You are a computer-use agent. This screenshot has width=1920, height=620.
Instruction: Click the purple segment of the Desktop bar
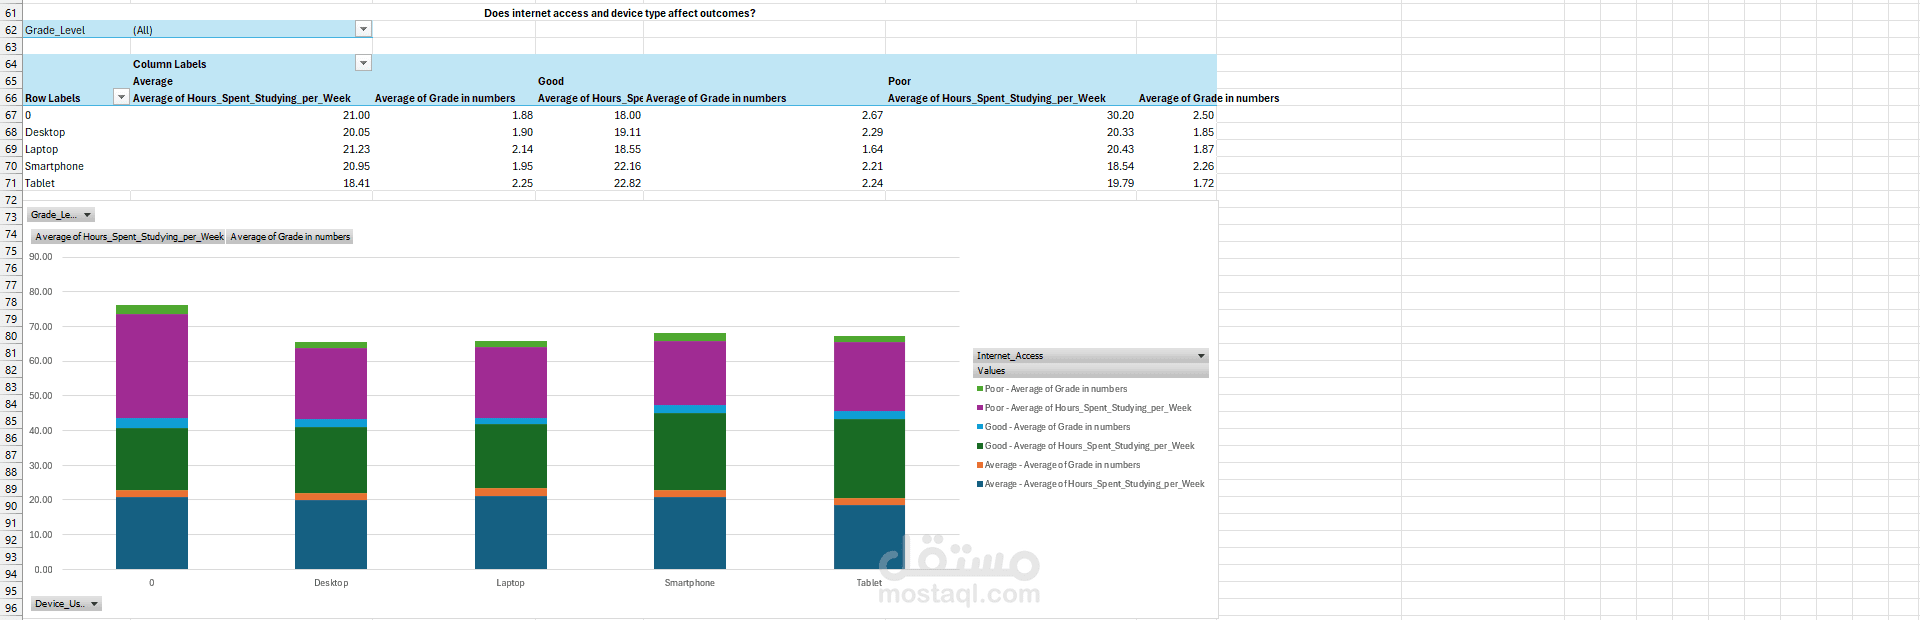331,383
